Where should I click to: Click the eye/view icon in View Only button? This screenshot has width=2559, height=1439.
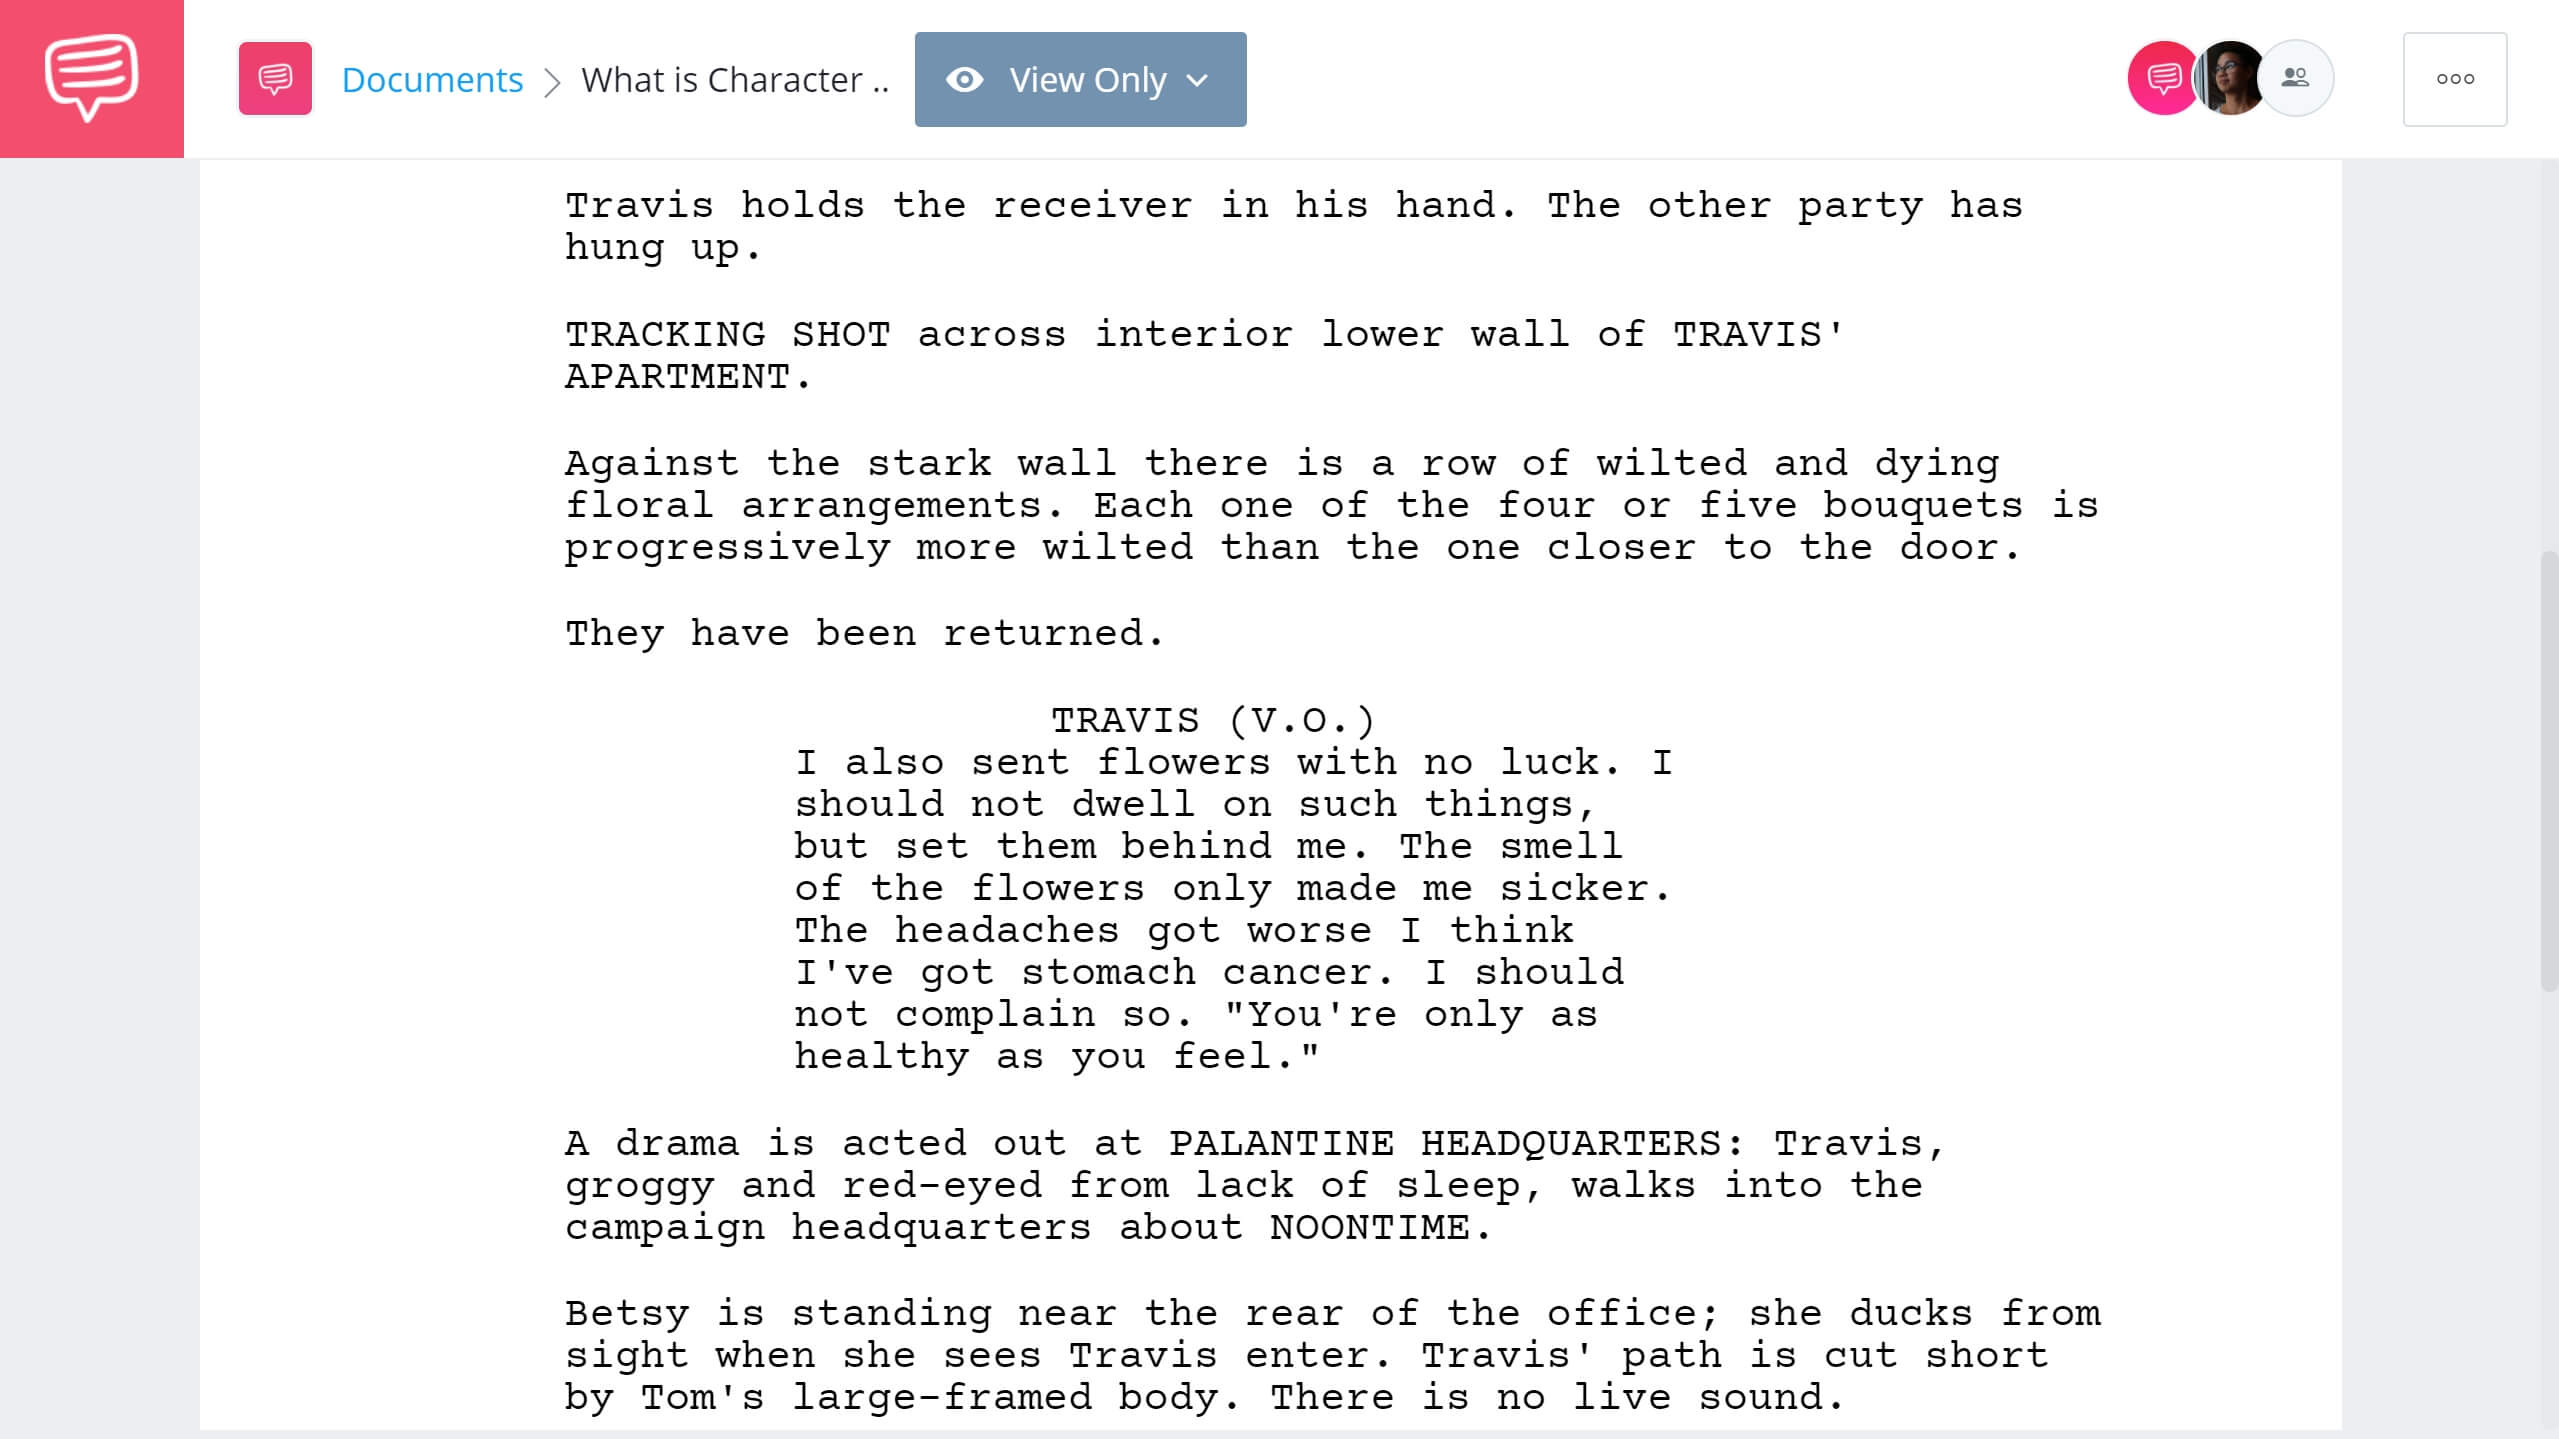click(x=967, y=79)
